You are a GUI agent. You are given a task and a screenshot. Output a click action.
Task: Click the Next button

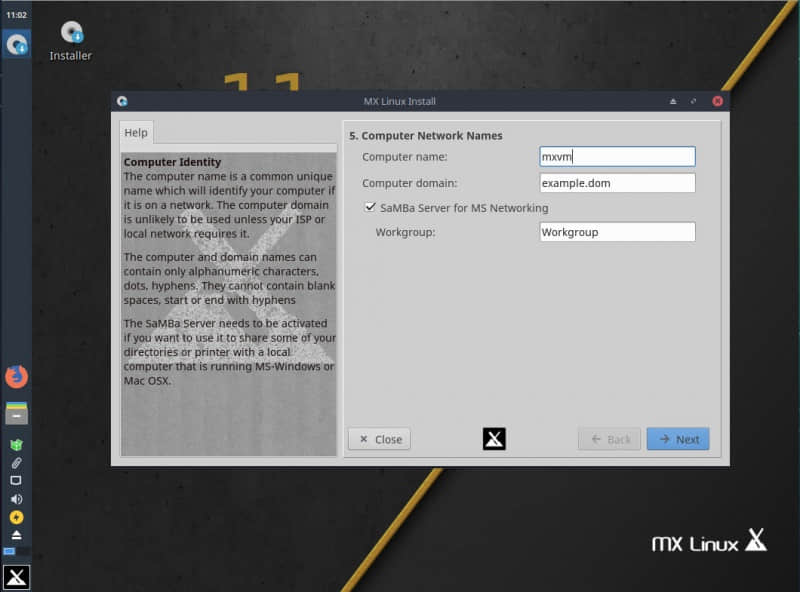pos(678,439)
